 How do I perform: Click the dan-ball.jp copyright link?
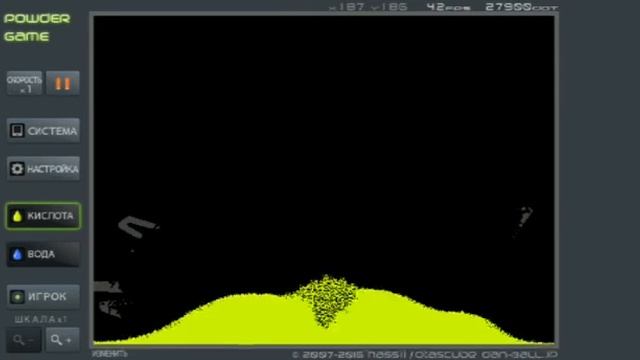point(425,355)
